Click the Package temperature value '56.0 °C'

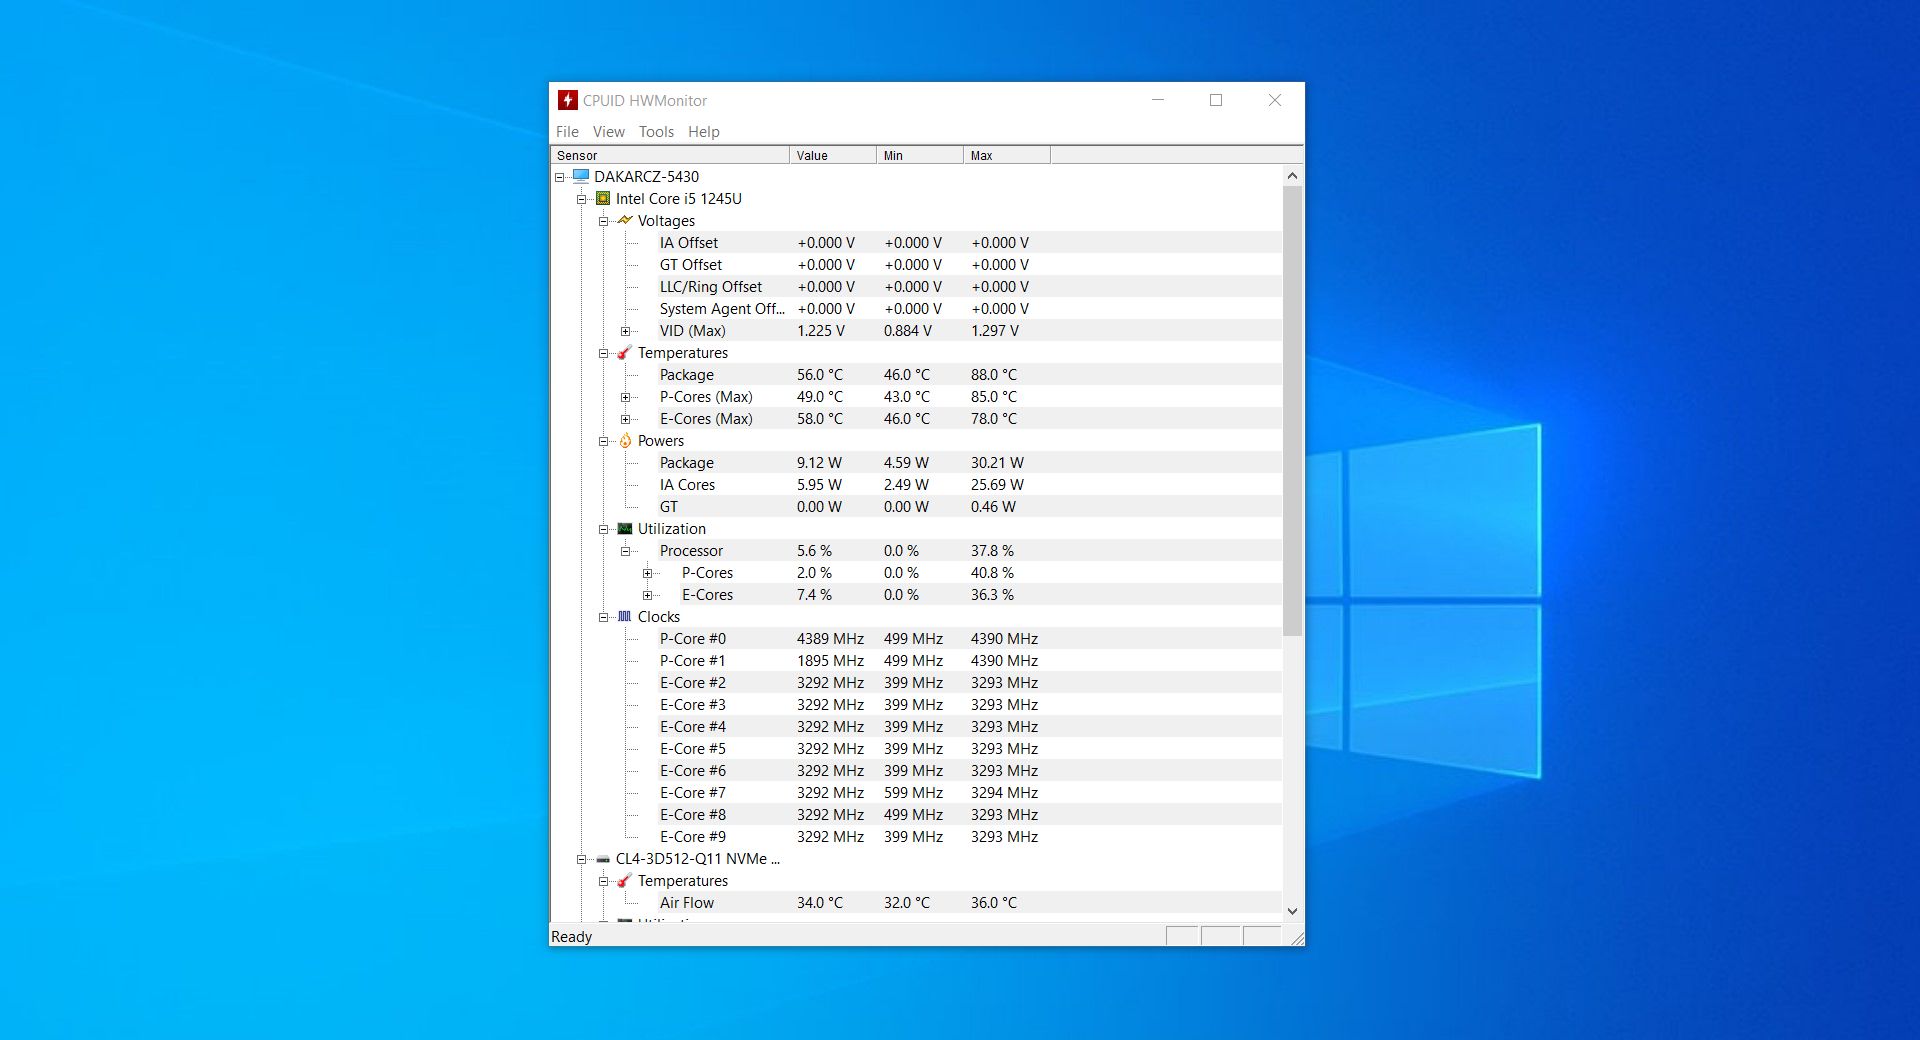tap(819, 375)
